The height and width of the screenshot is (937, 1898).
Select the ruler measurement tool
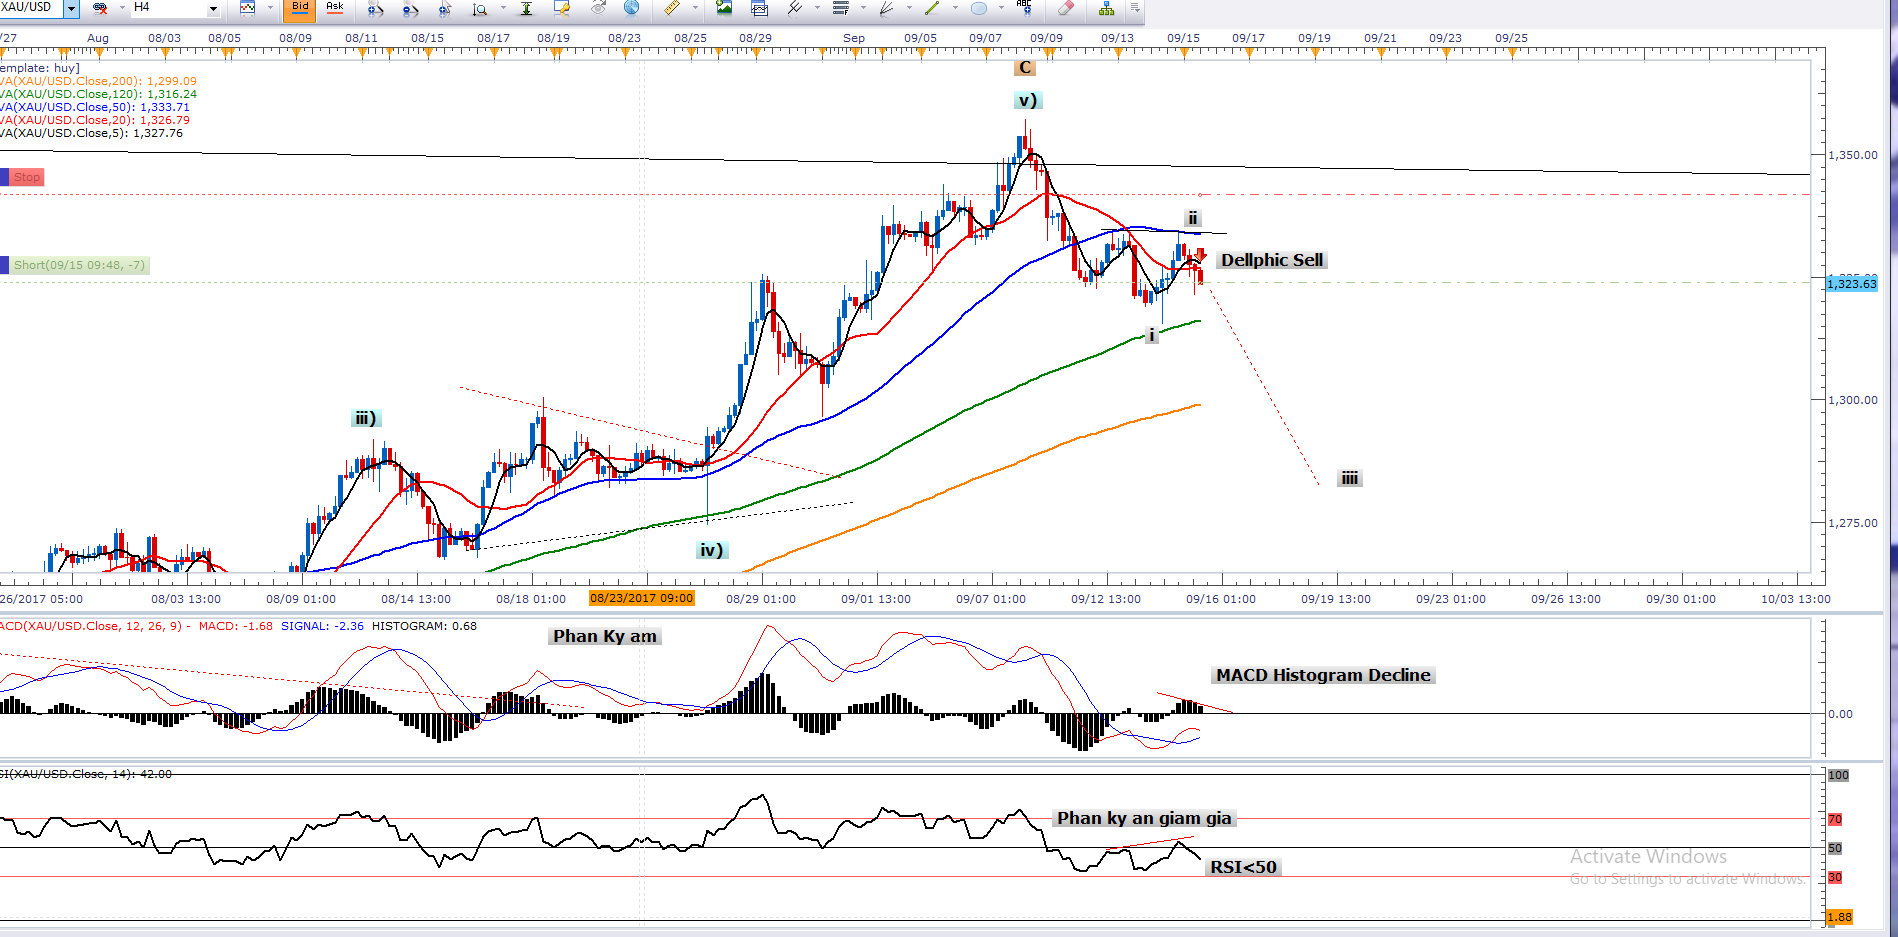tap(671, 8)
